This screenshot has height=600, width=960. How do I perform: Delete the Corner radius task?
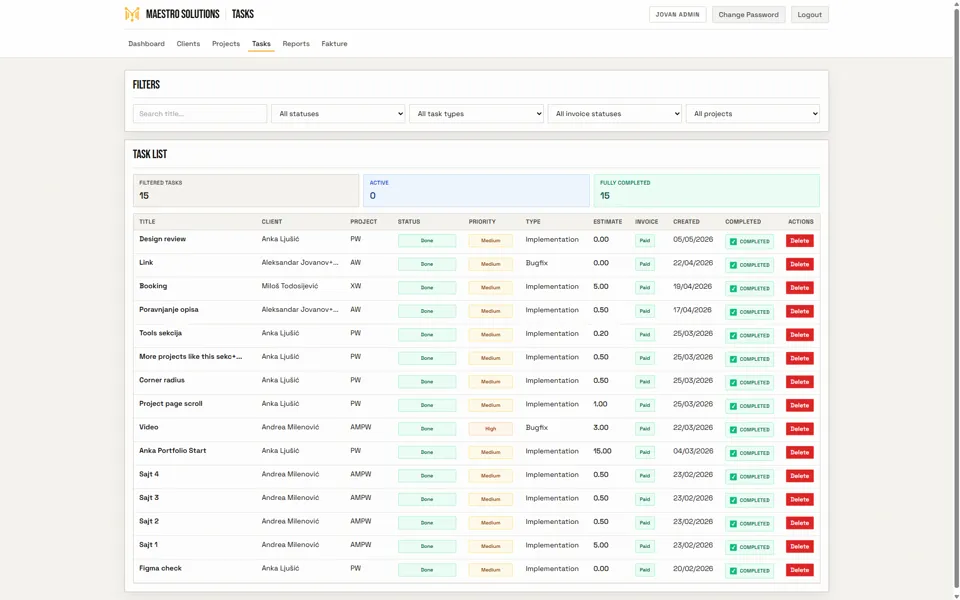[x=800, y=382]
